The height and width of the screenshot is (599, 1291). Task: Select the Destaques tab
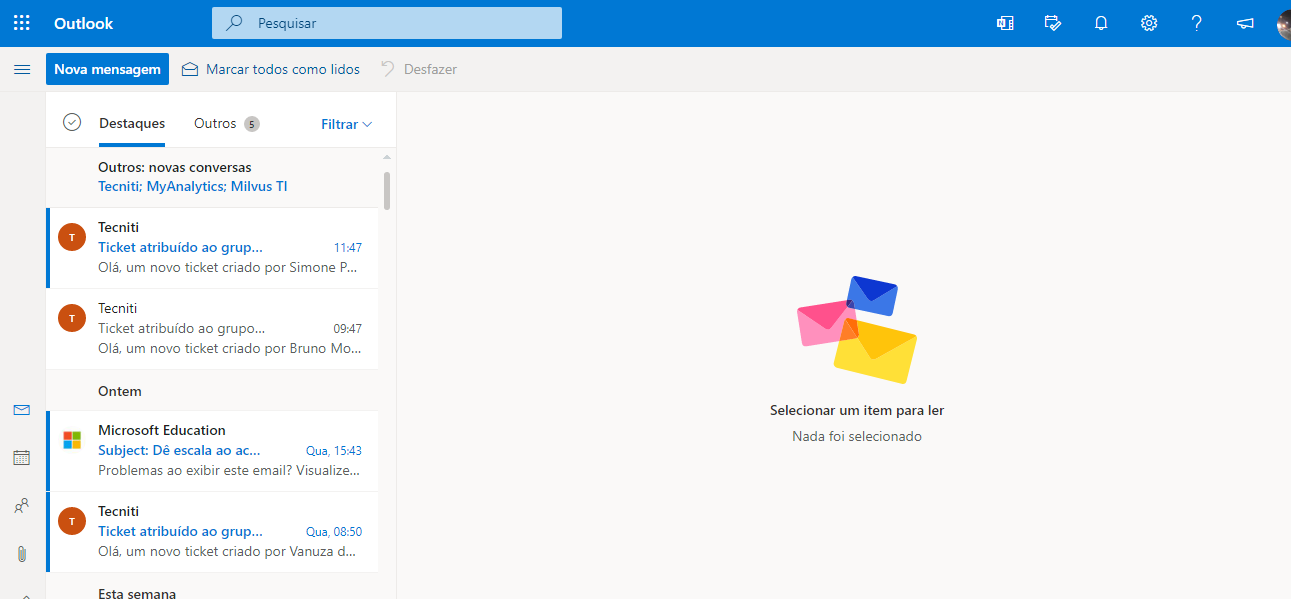[131, 122]
